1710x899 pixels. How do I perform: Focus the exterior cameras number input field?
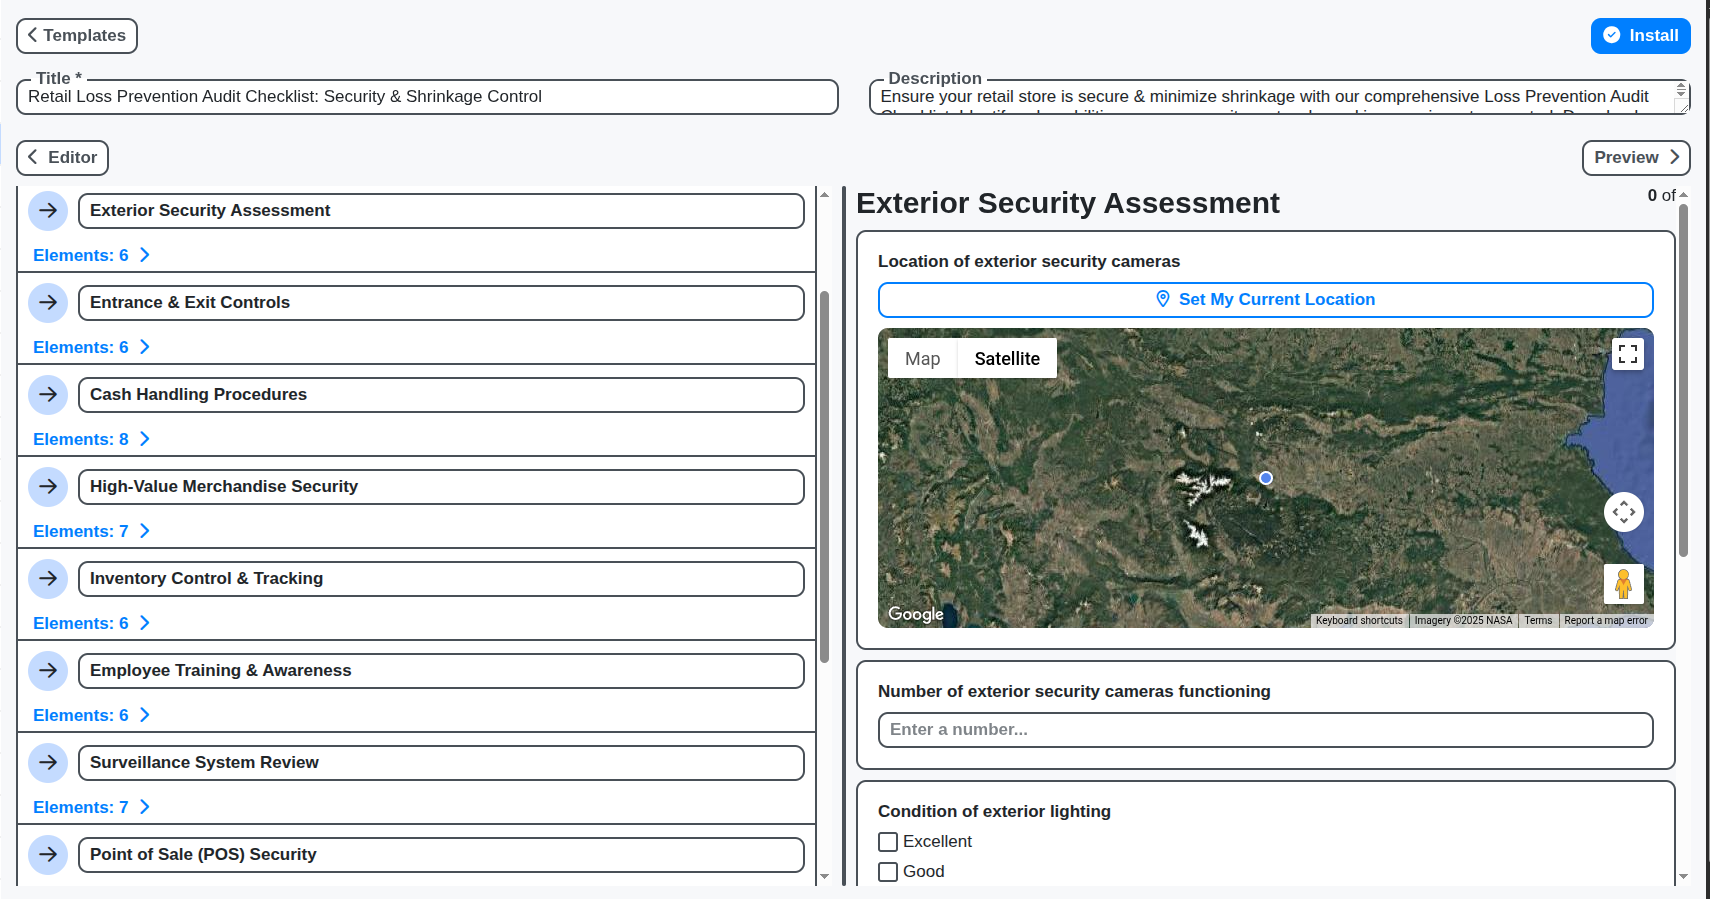point(1265,730)
